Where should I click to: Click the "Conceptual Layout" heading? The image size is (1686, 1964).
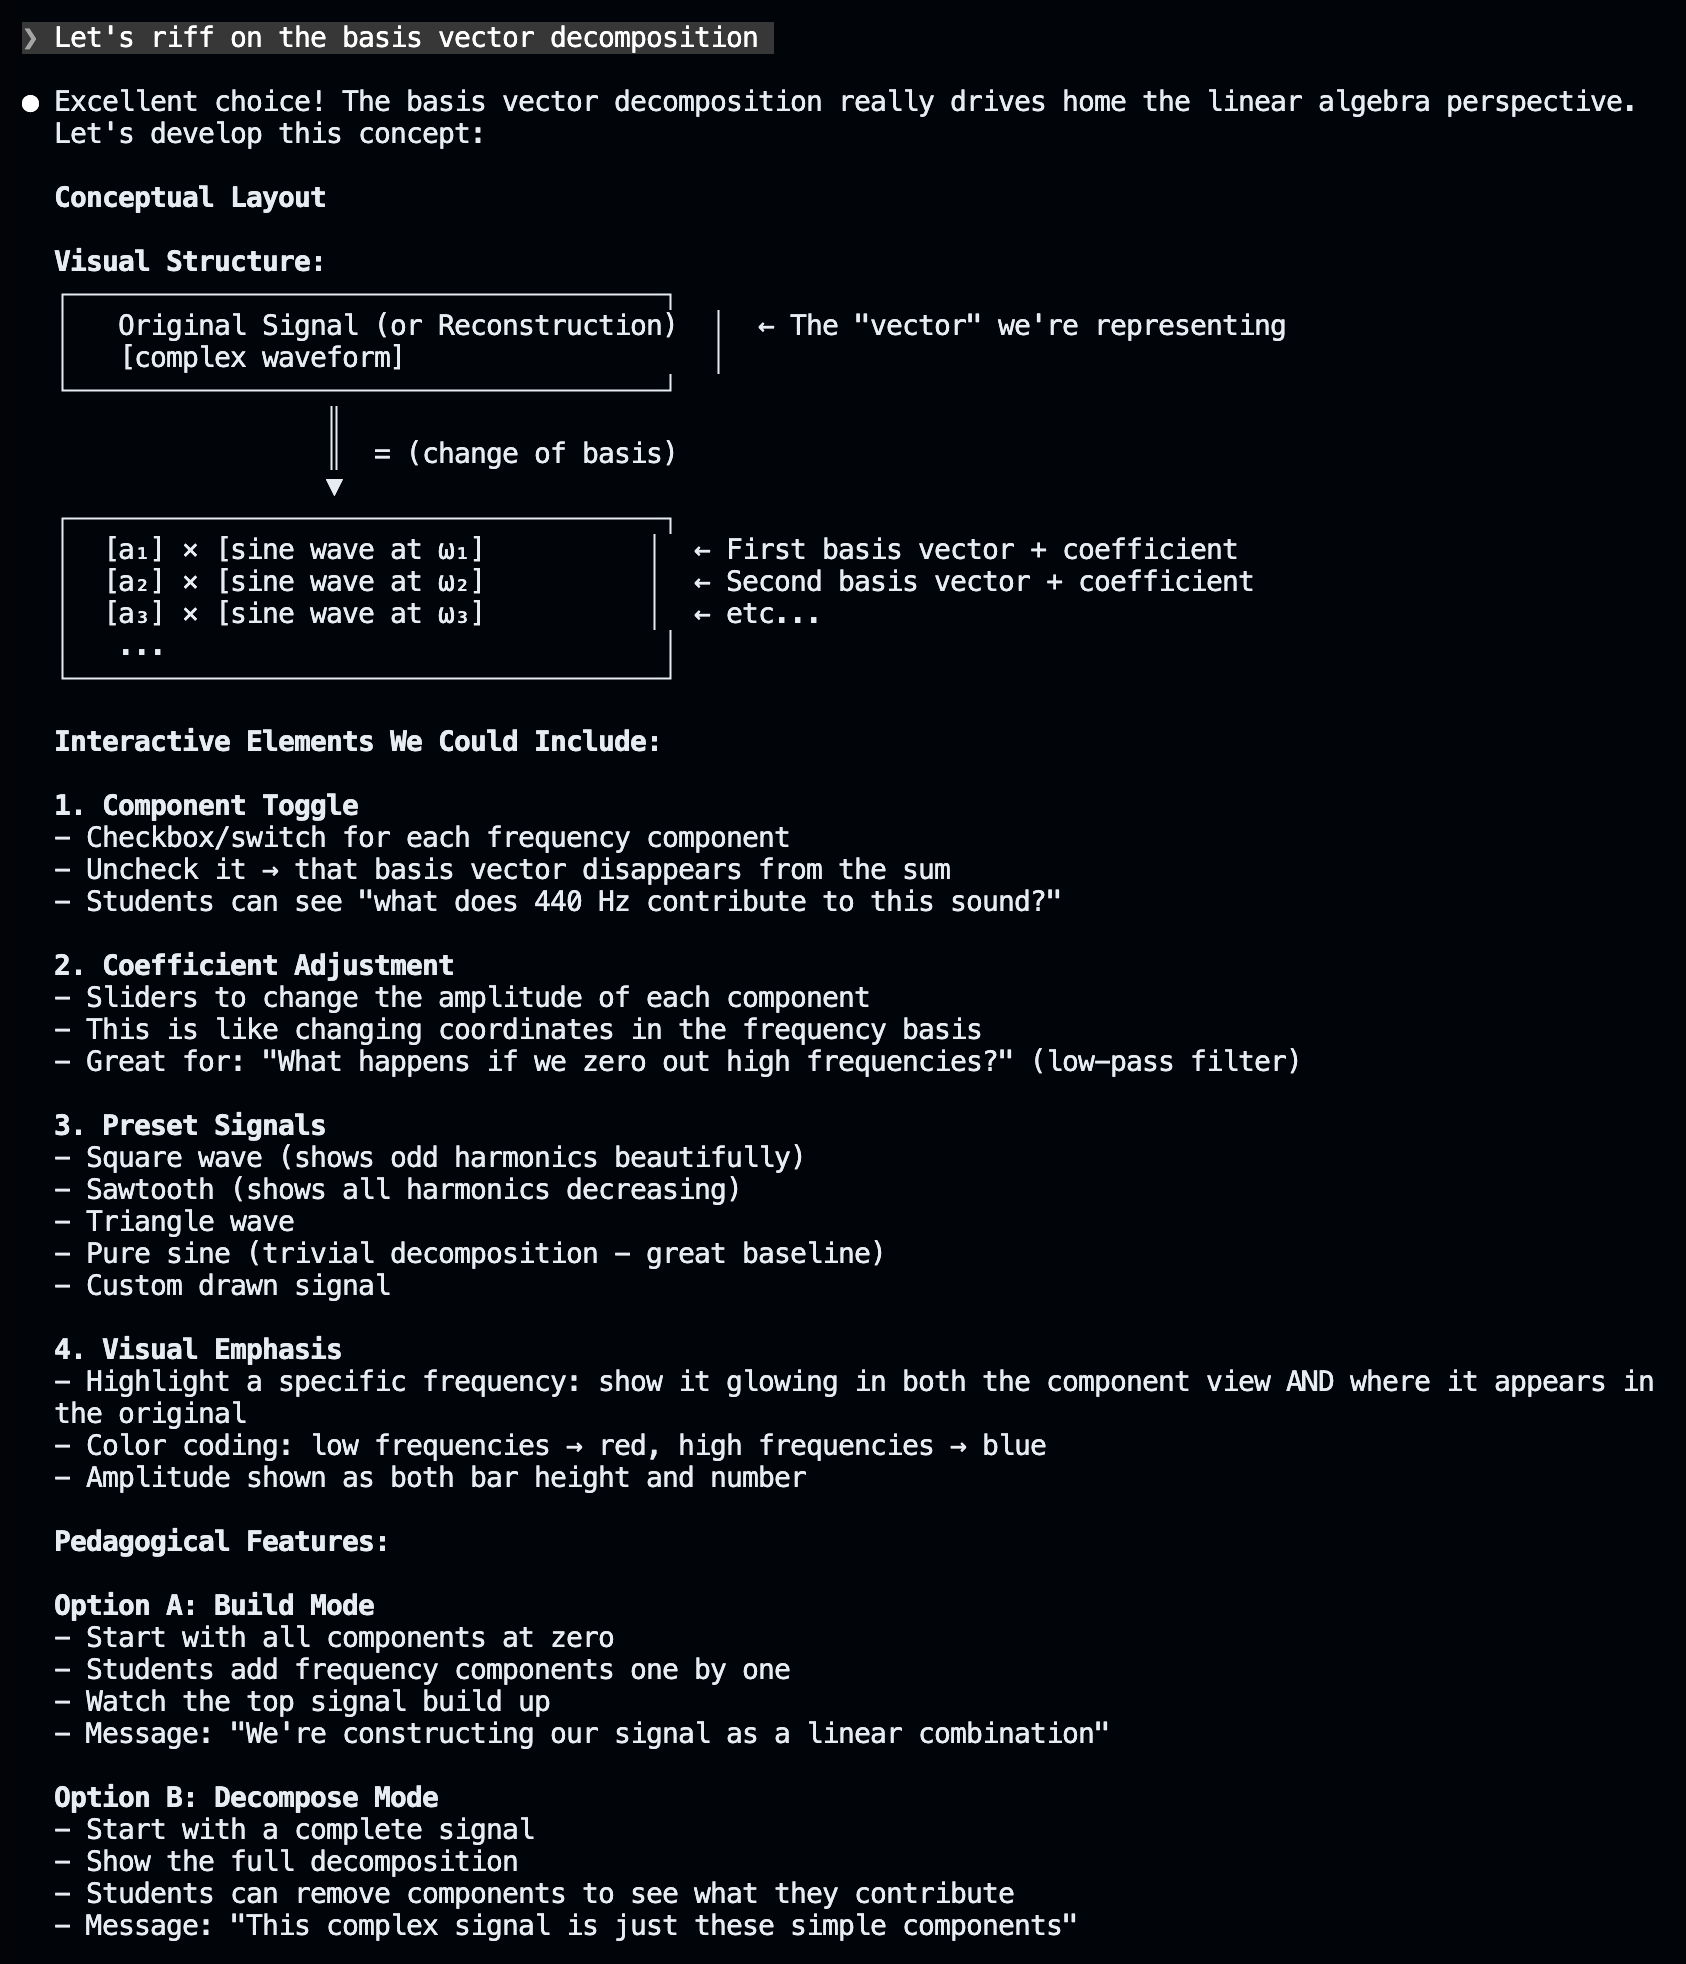[190, 198]
